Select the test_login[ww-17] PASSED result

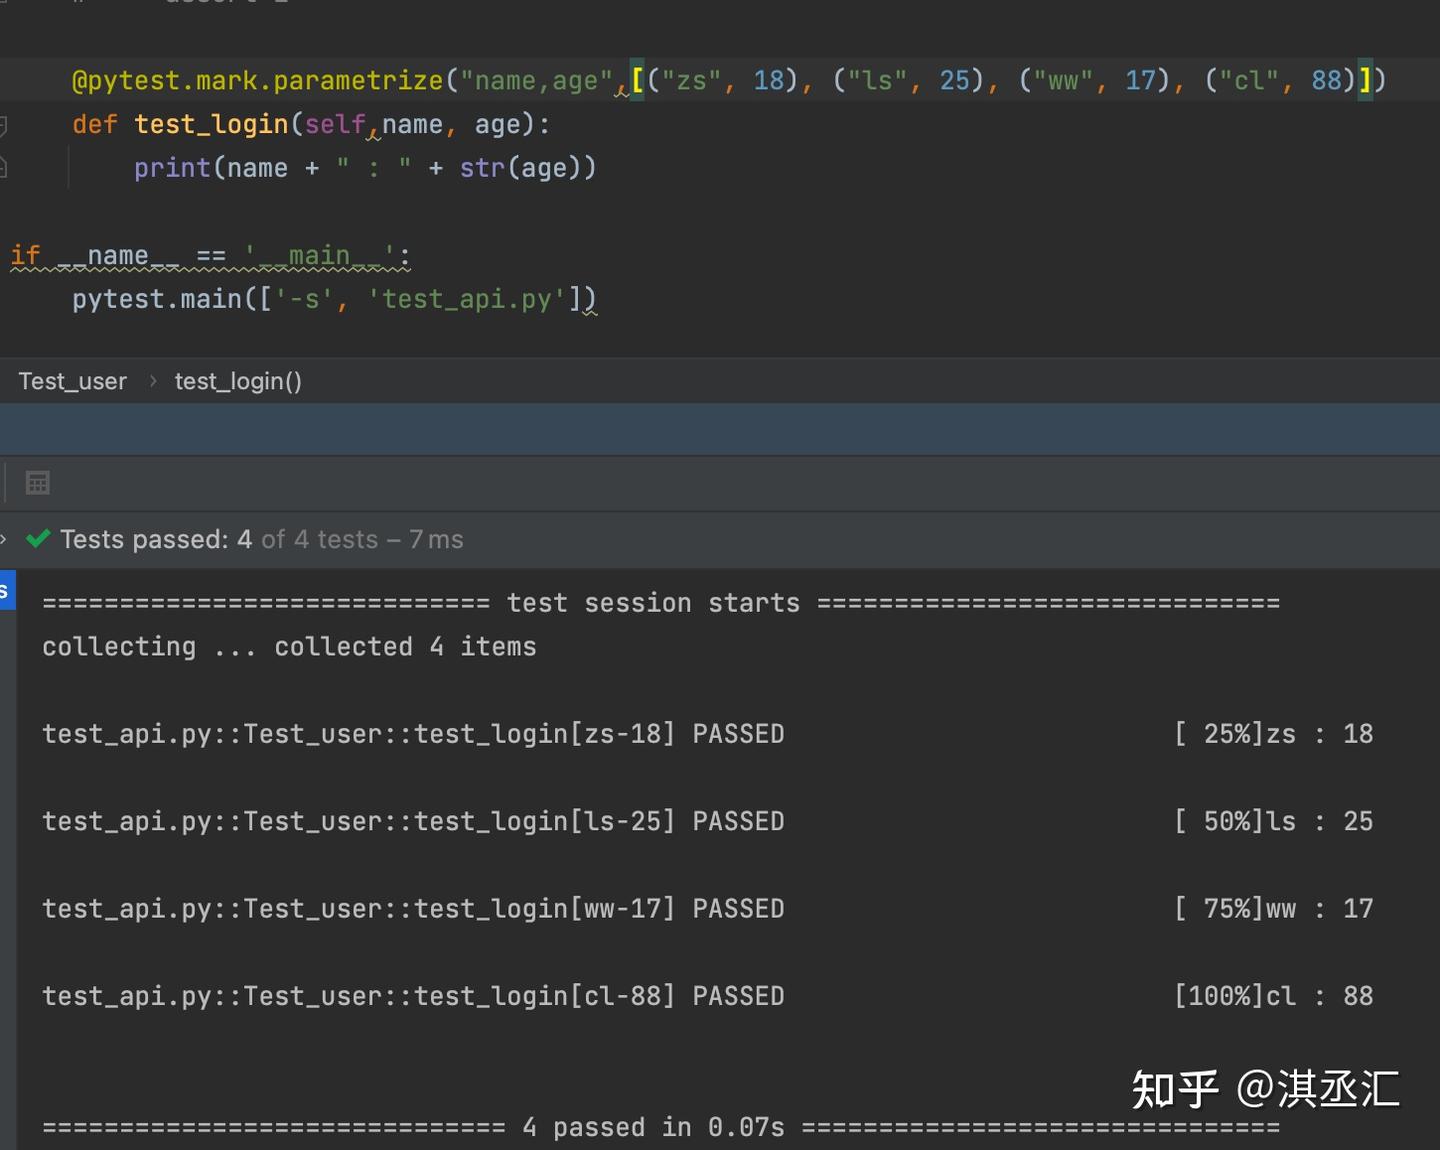(x=412, y=908)
